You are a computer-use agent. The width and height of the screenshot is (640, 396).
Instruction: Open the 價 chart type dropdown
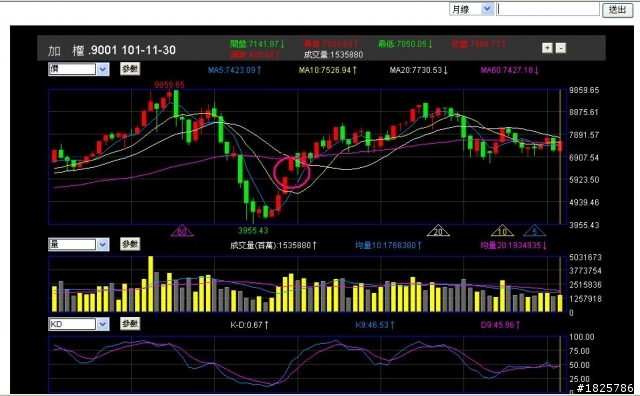78,69
